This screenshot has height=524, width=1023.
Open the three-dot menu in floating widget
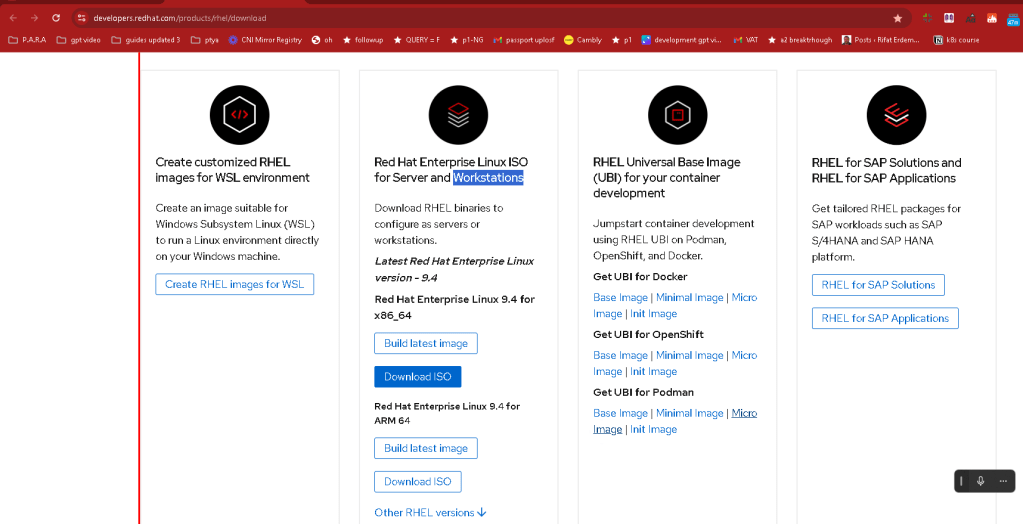pyautogui.click(x=1003, y=481)
